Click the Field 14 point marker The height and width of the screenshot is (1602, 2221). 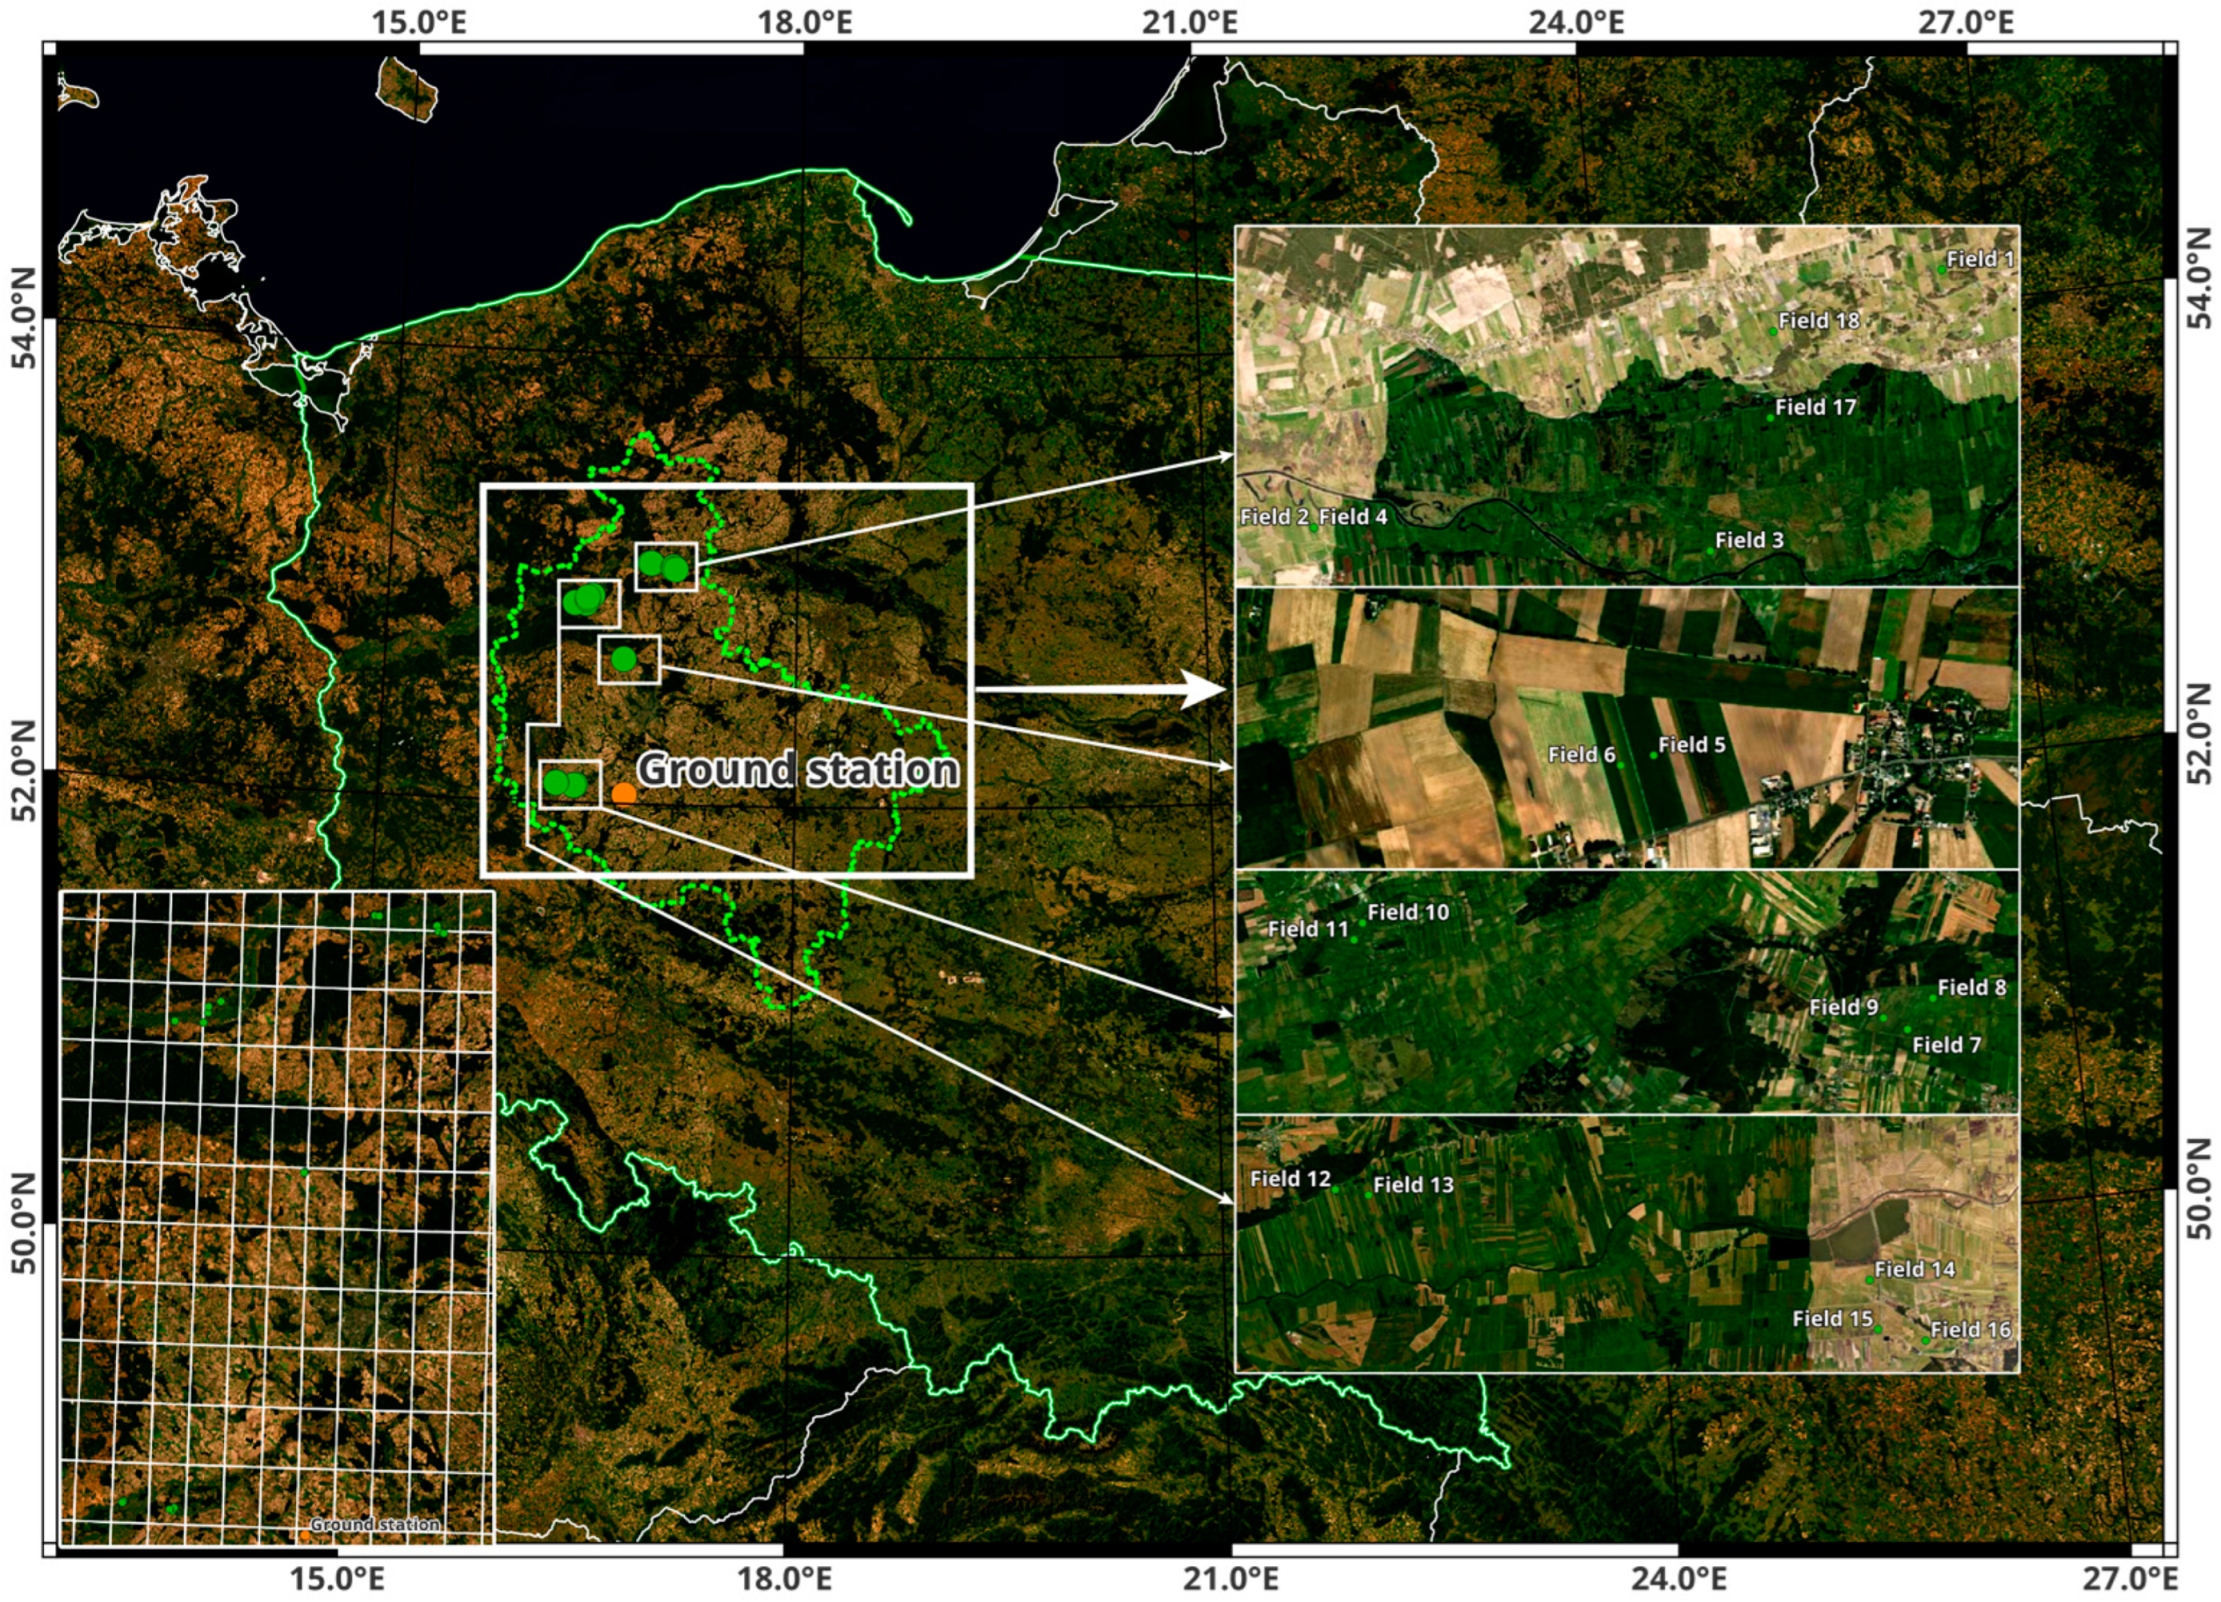point(1869,1280)
